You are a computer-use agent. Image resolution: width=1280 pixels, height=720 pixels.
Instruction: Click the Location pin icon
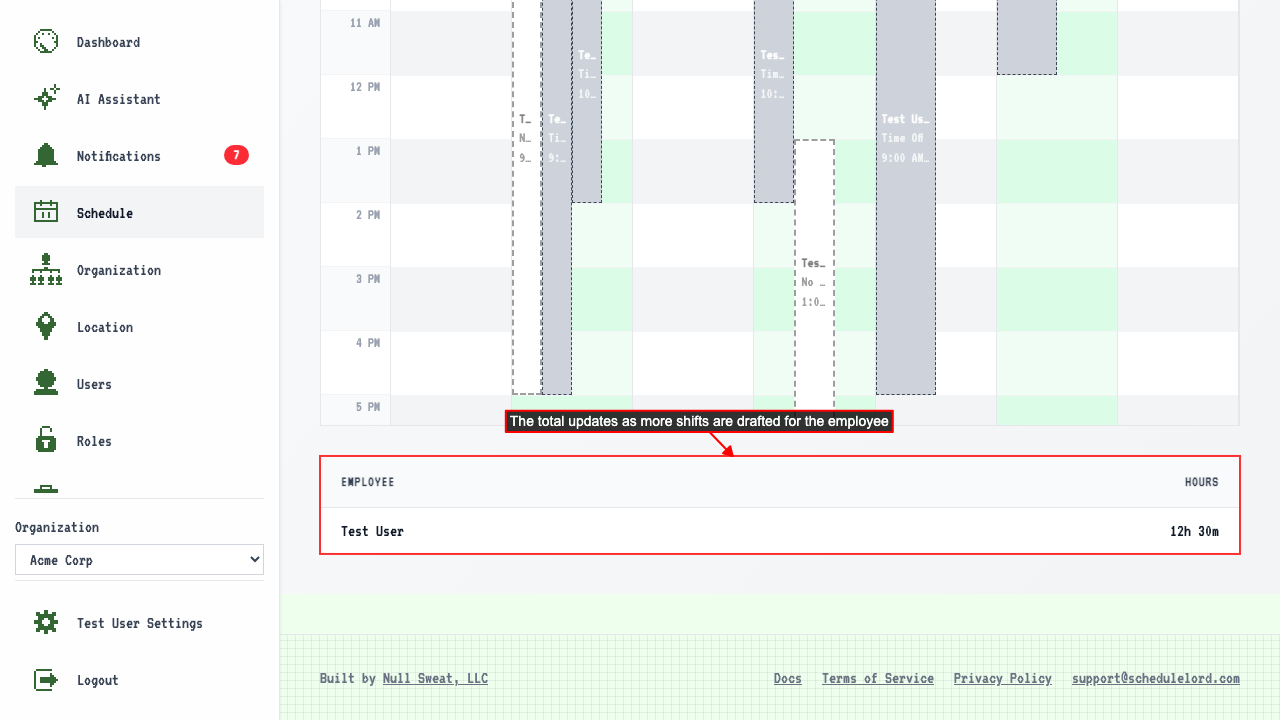tap(46, 326)
